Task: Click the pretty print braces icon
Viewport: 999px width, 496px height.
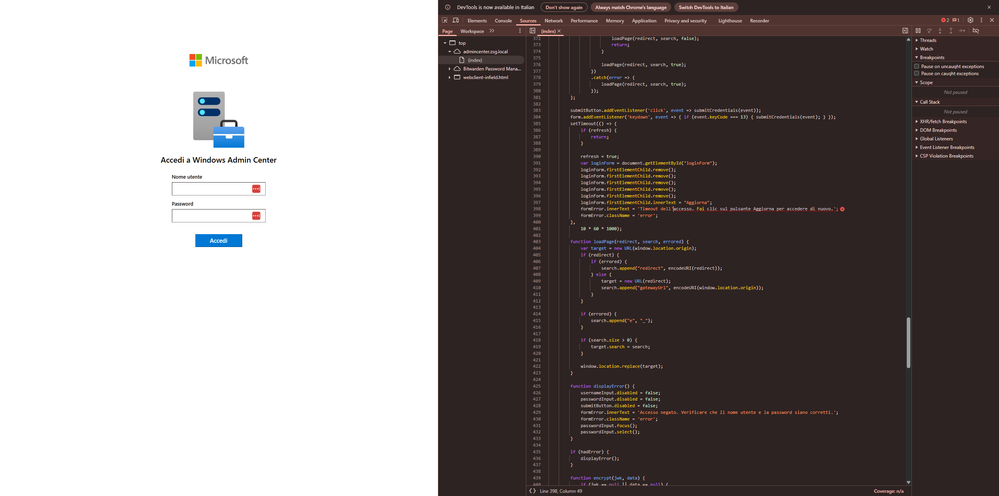Action: [532, 491]
